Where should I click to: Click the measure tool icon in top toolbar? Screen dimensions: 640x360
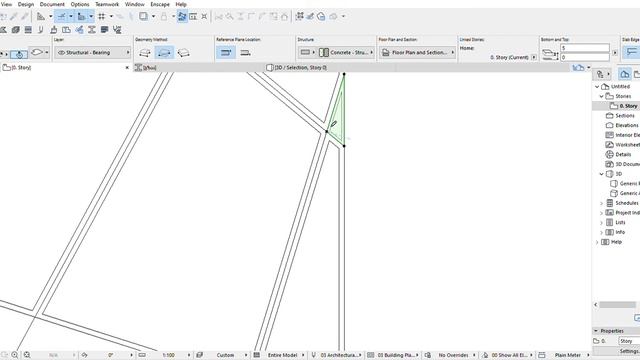click(41, 16)
